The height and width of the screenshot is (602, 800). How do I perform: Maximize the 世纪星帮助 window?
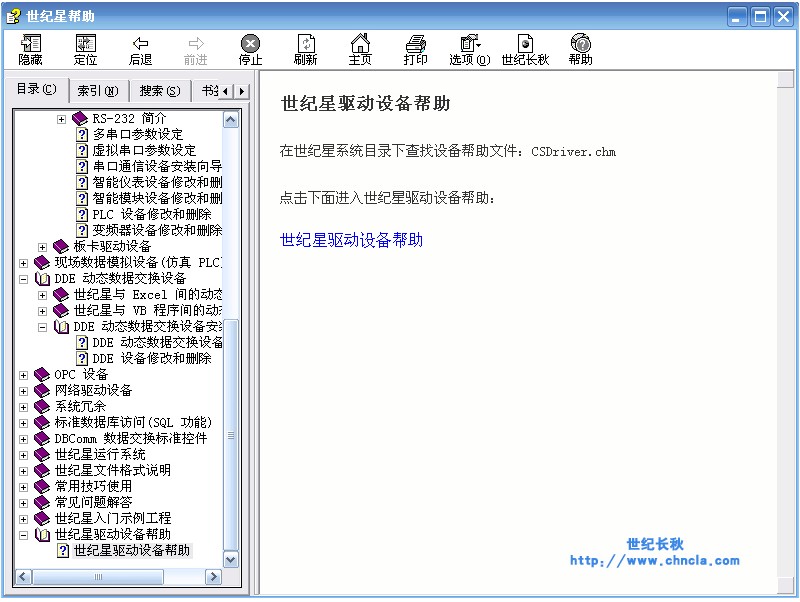[760, 17]
